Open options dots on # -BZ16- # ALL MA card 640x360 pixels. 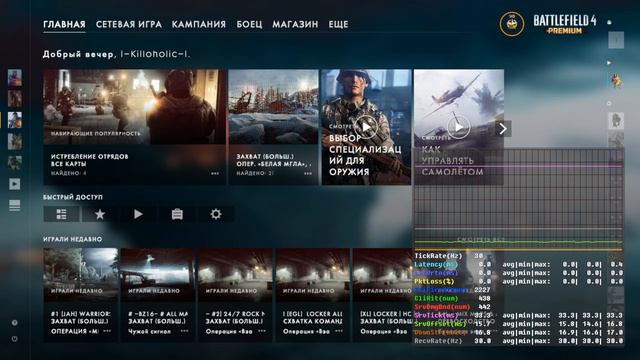(184, 331)
